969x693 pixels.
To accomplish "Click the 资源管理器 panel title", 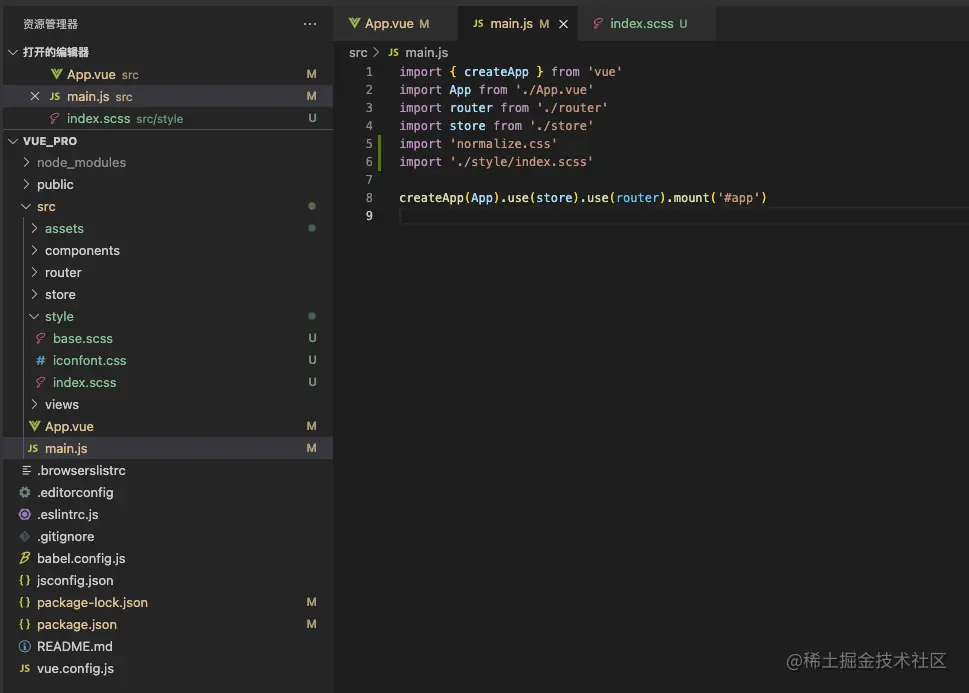I will coord(51,24).
